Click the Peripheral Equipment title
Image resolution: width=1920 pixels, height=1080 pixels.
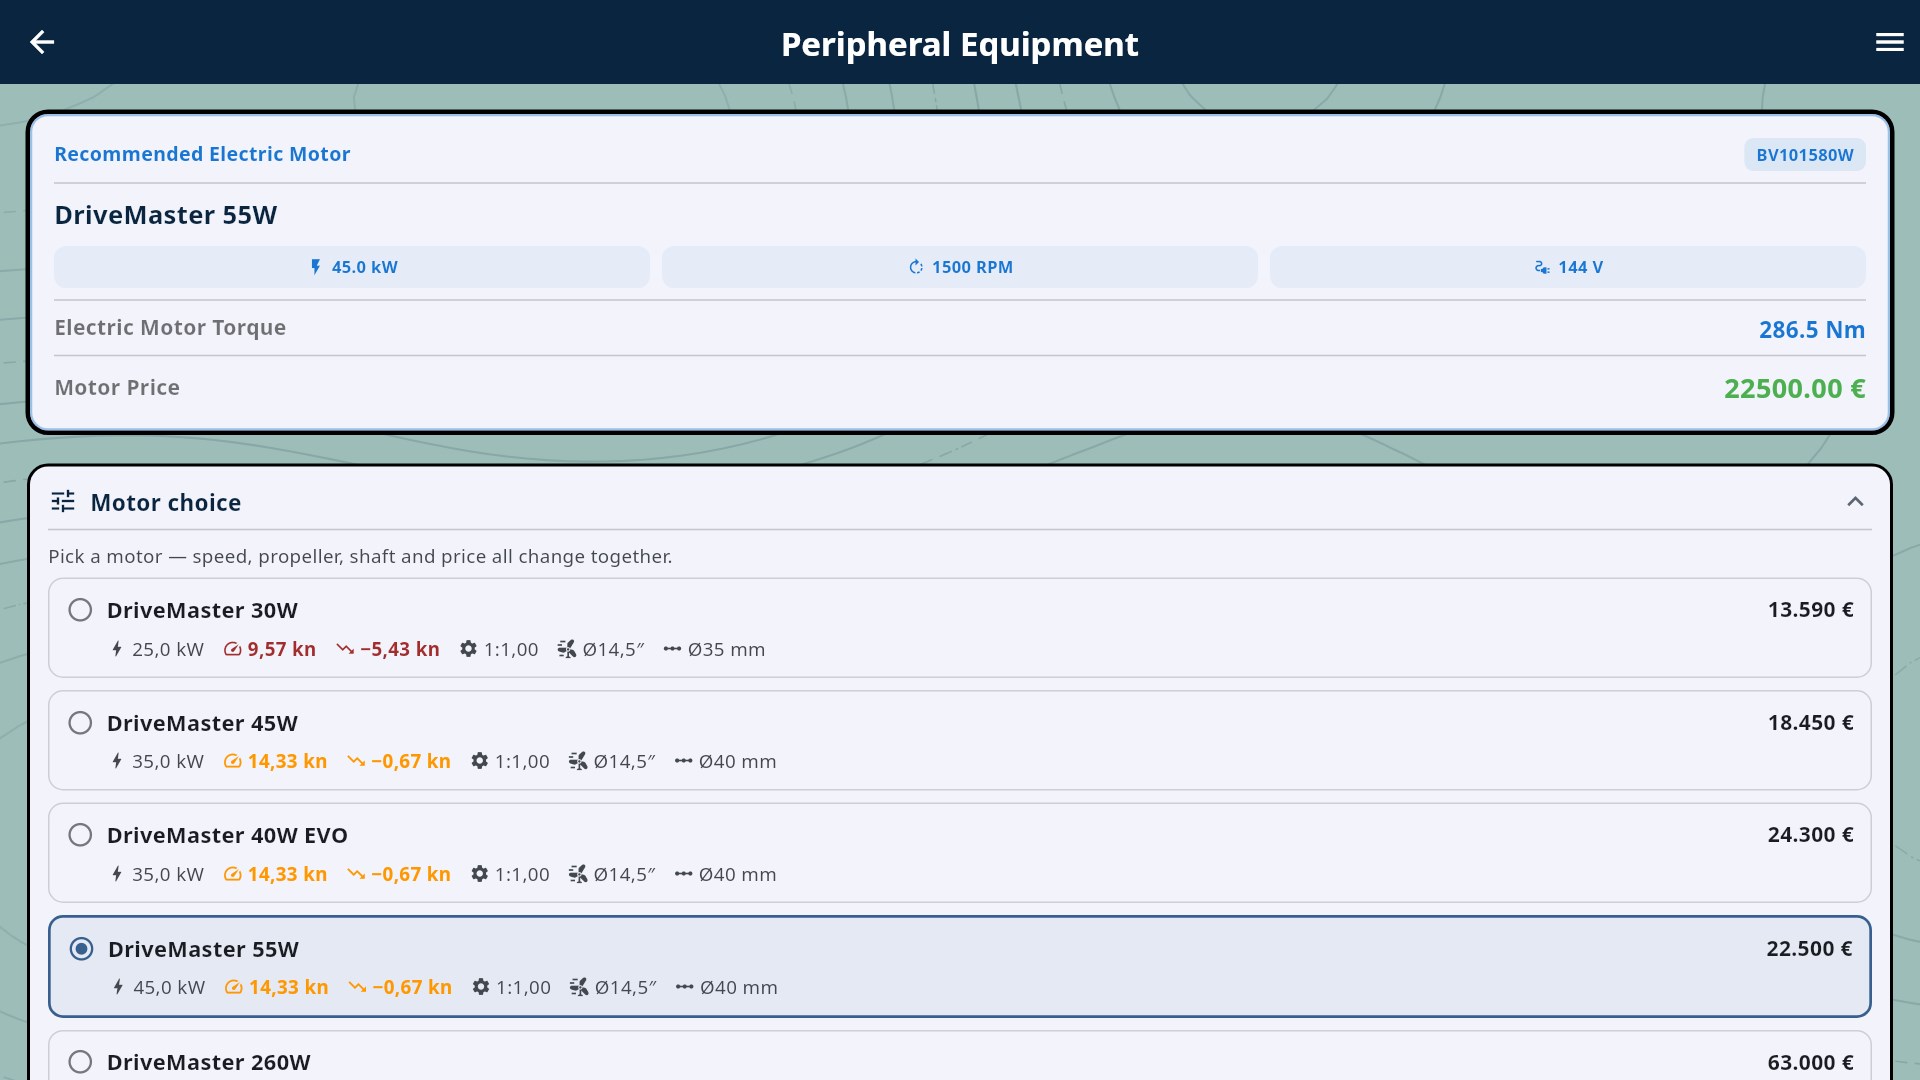(x=960, y=44)
